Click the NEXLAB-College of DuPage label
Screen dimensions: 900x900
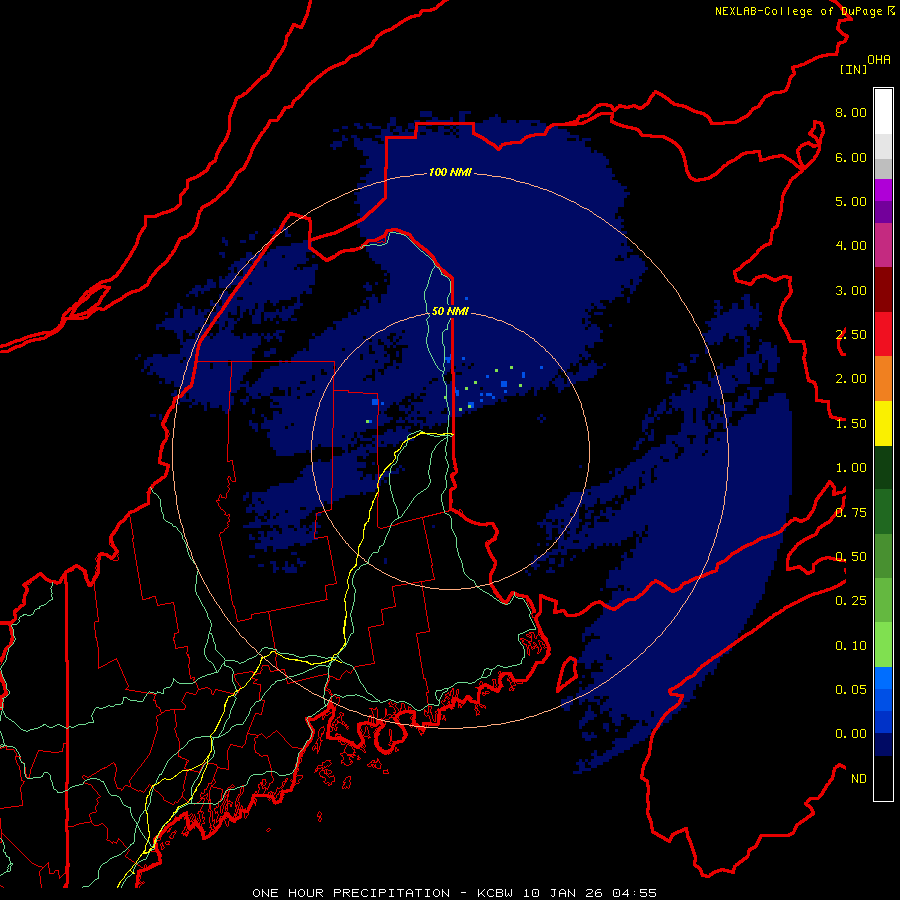(799, 11)
